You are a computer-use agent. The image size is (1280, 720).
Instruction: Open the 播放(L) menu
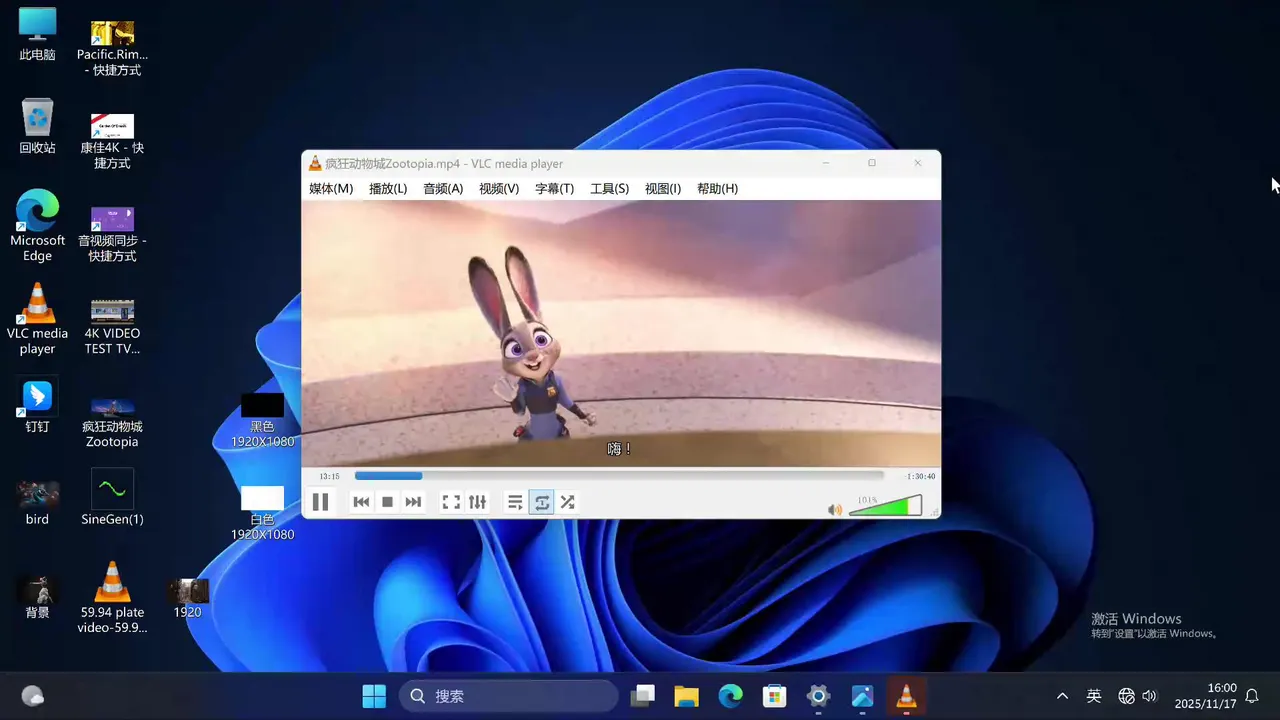[388, 188]
